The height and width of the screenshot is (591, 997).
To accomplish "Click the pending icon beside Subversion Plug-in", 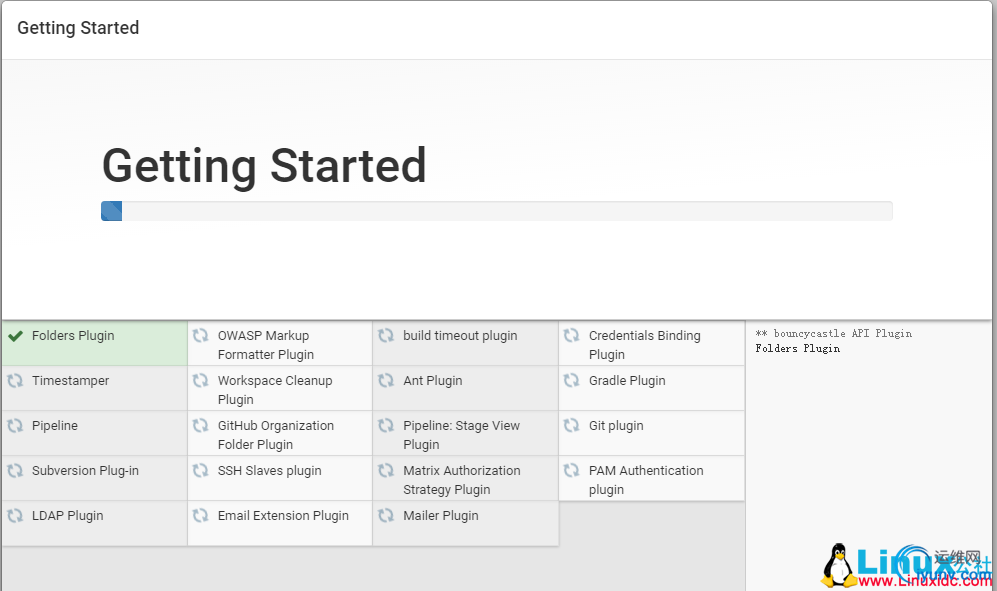I will (x=15, y=471).
